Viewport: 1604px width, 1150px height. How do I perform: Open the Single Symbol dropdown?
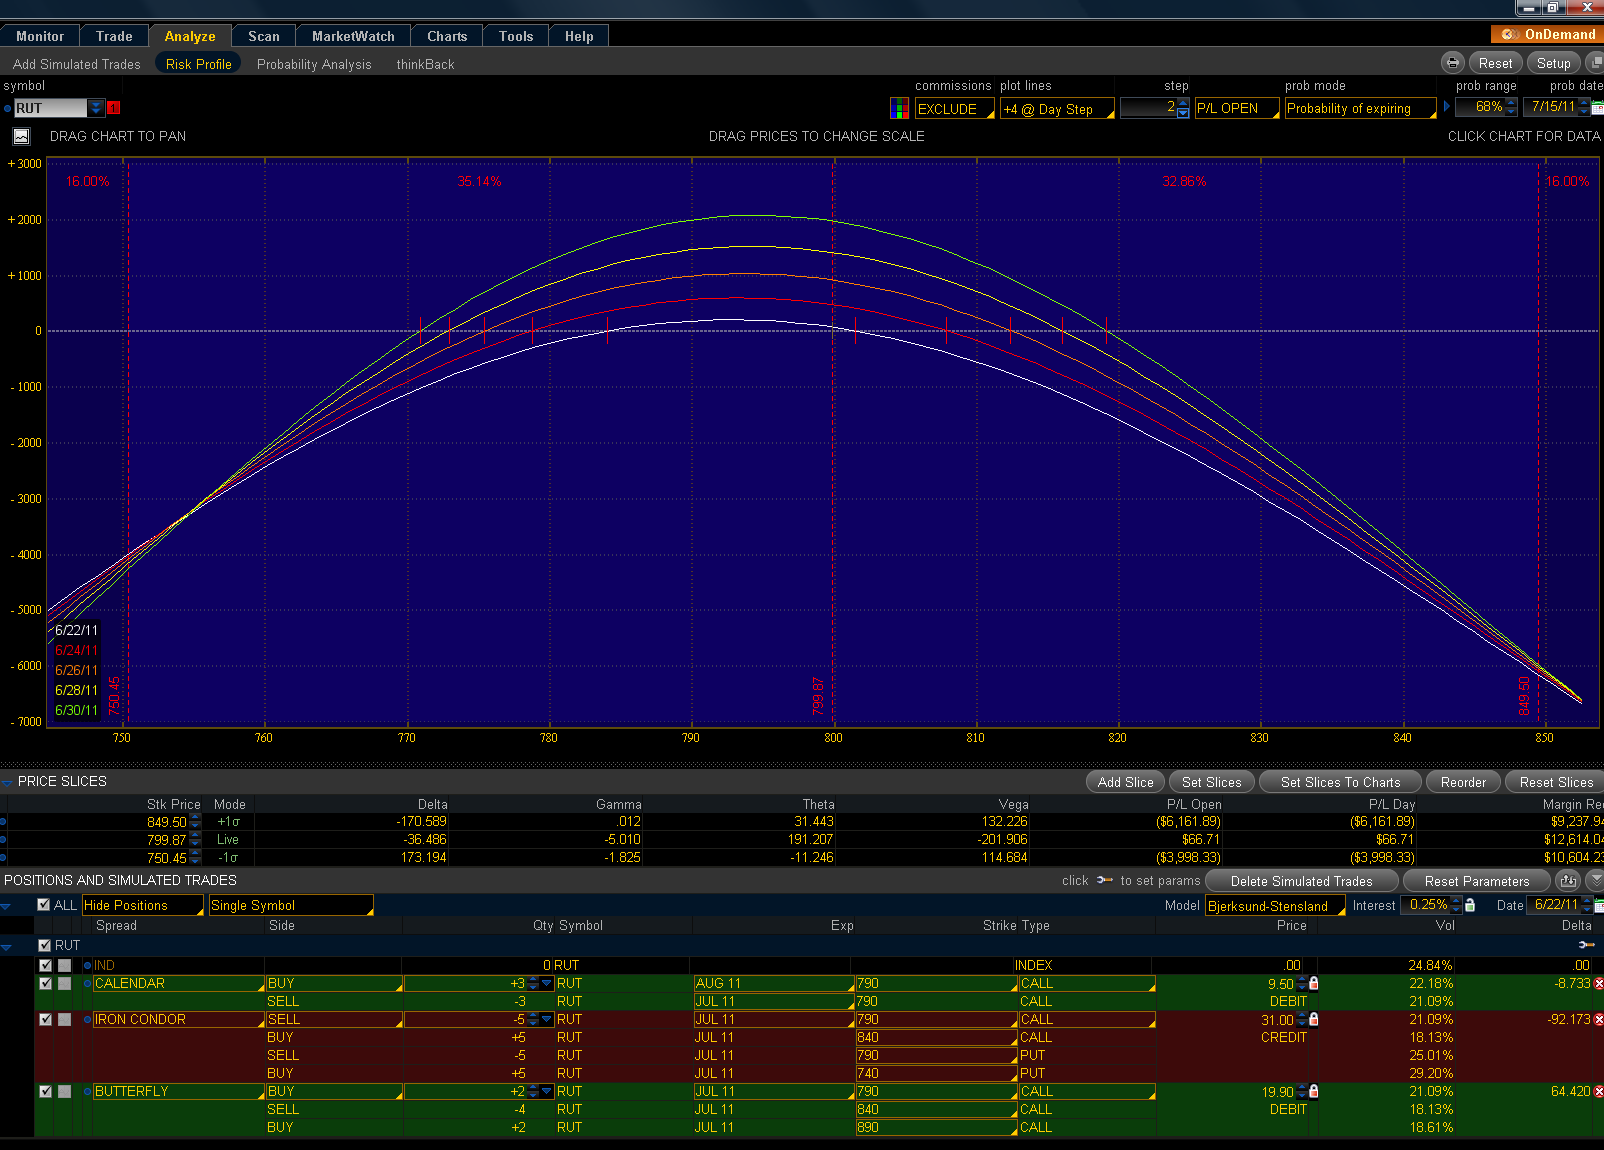(x=291, y=905)
